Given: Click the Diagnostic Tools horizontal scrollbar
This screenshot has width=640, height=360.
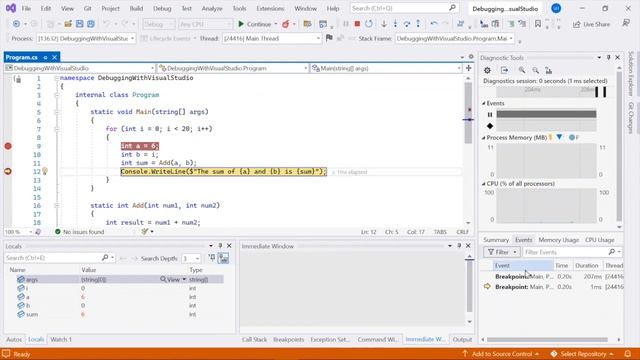Looking at the screenshot, I should 547,340.
